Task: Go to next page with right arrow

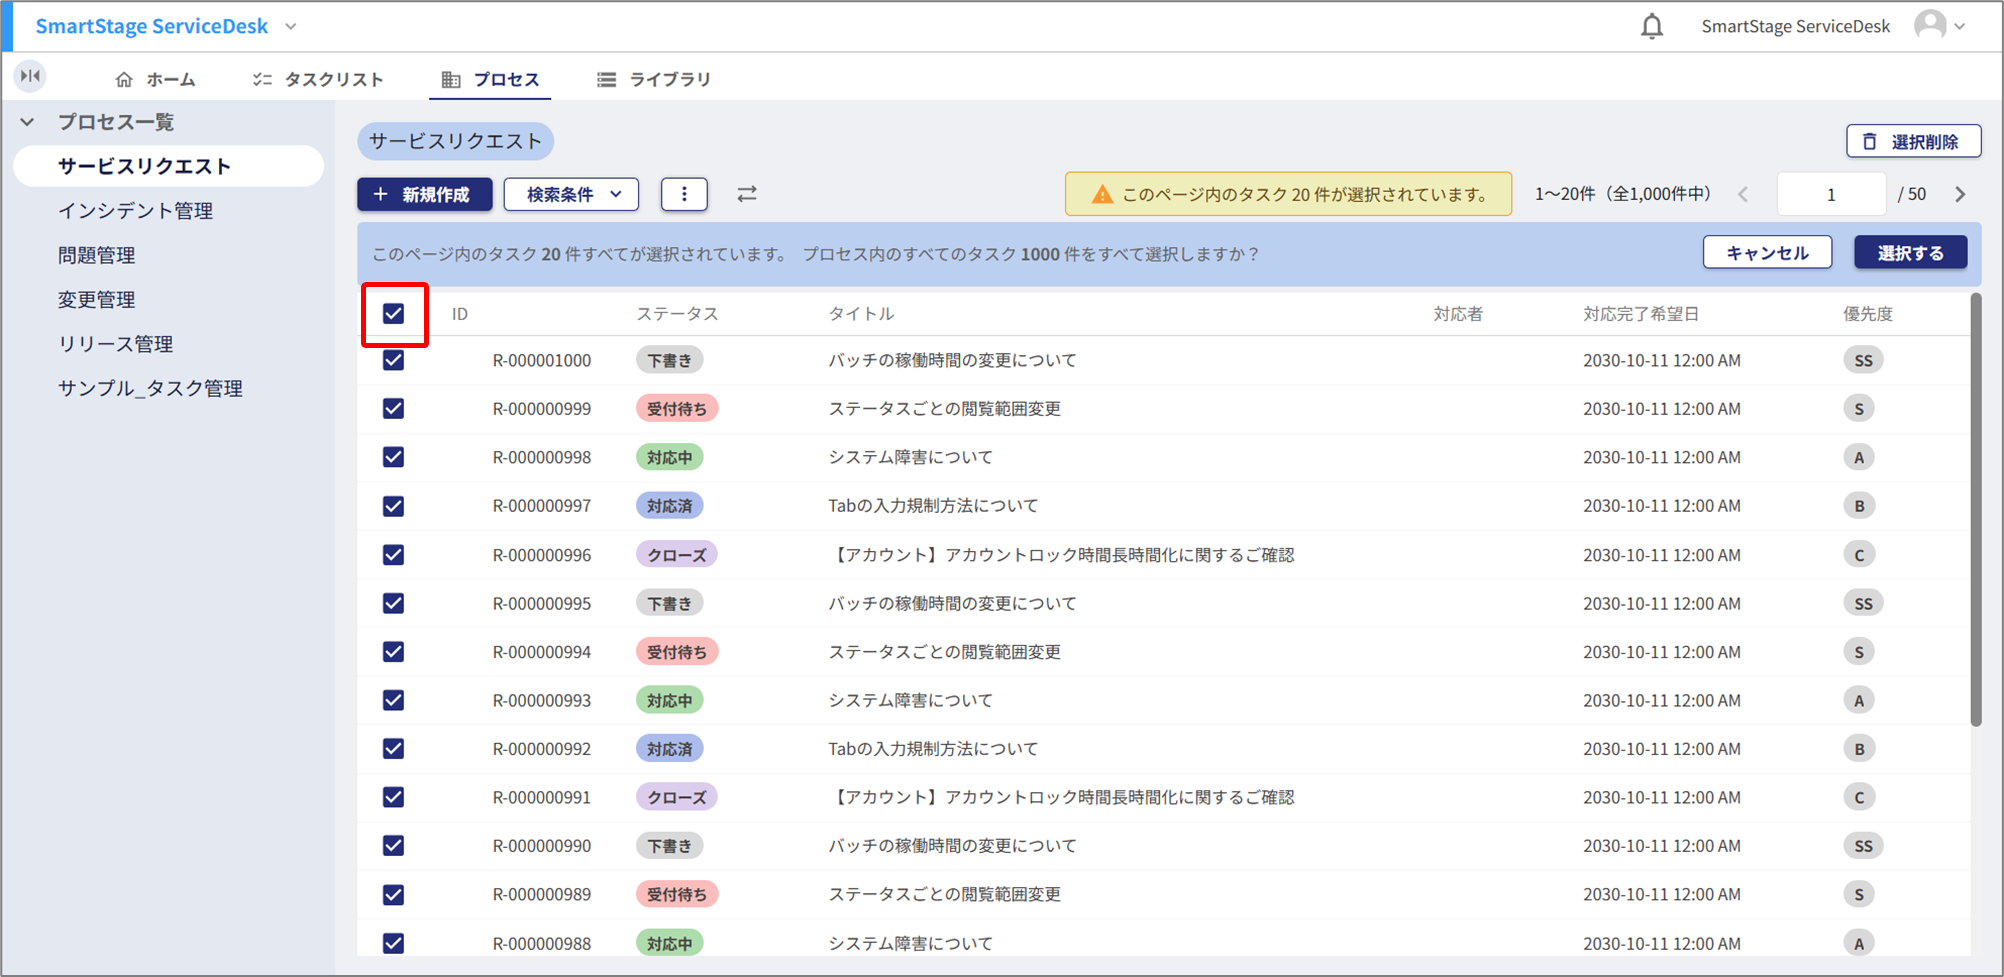Action: coord(1960,194)
